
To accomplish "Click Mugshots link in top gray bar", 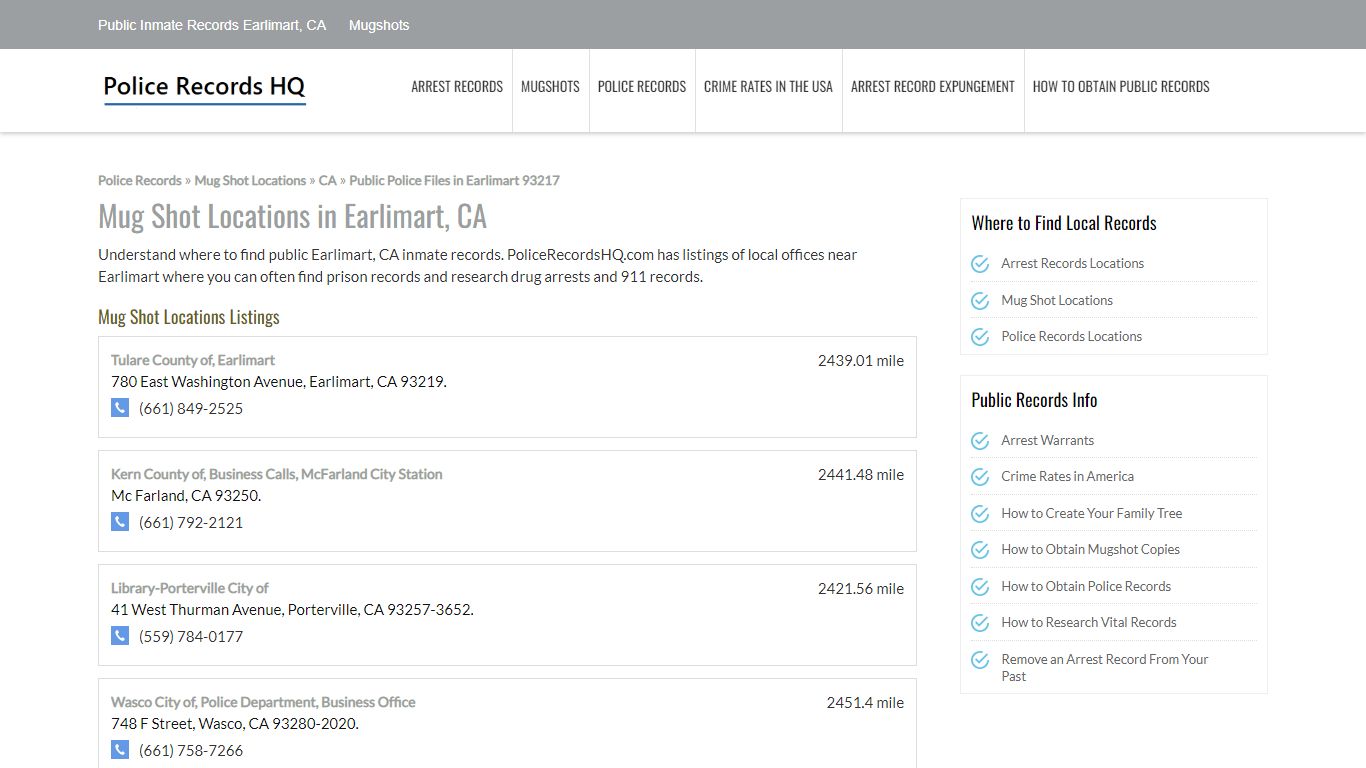I will point(379,25).
